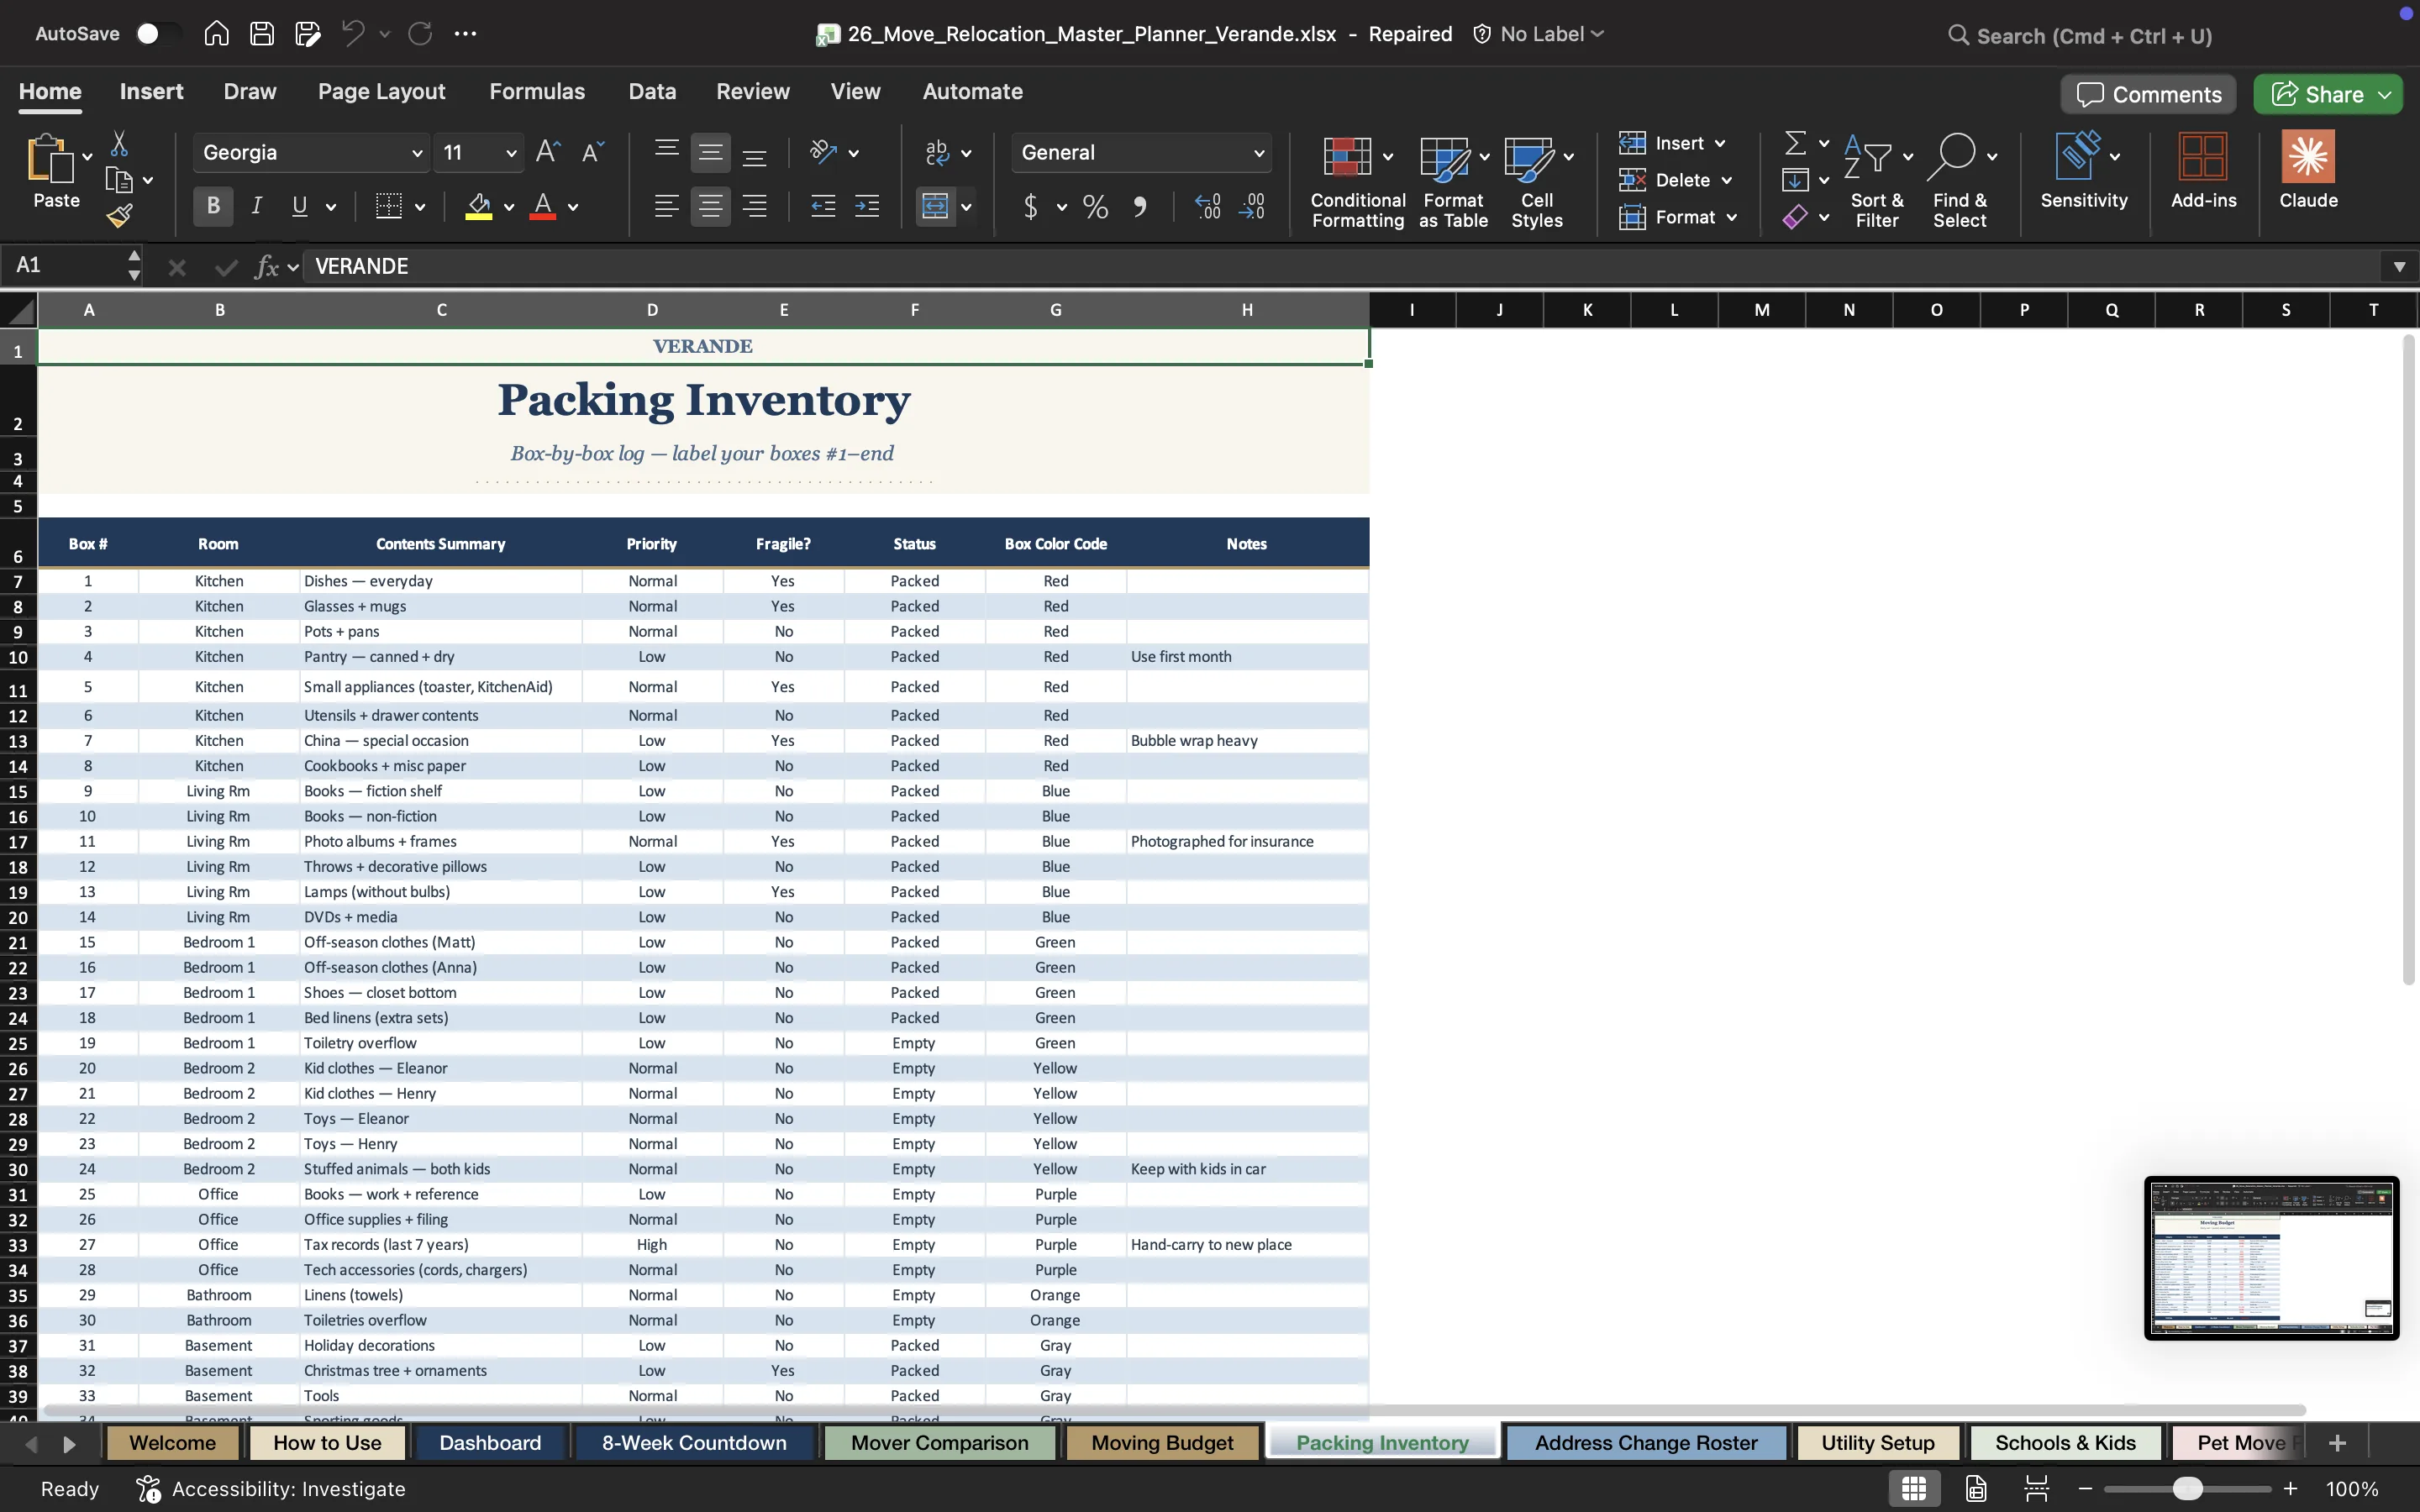This screenshot has width=2420, height=1512.
Task: Expand the formula bar chevron
Action: [x=2399, y=266]
